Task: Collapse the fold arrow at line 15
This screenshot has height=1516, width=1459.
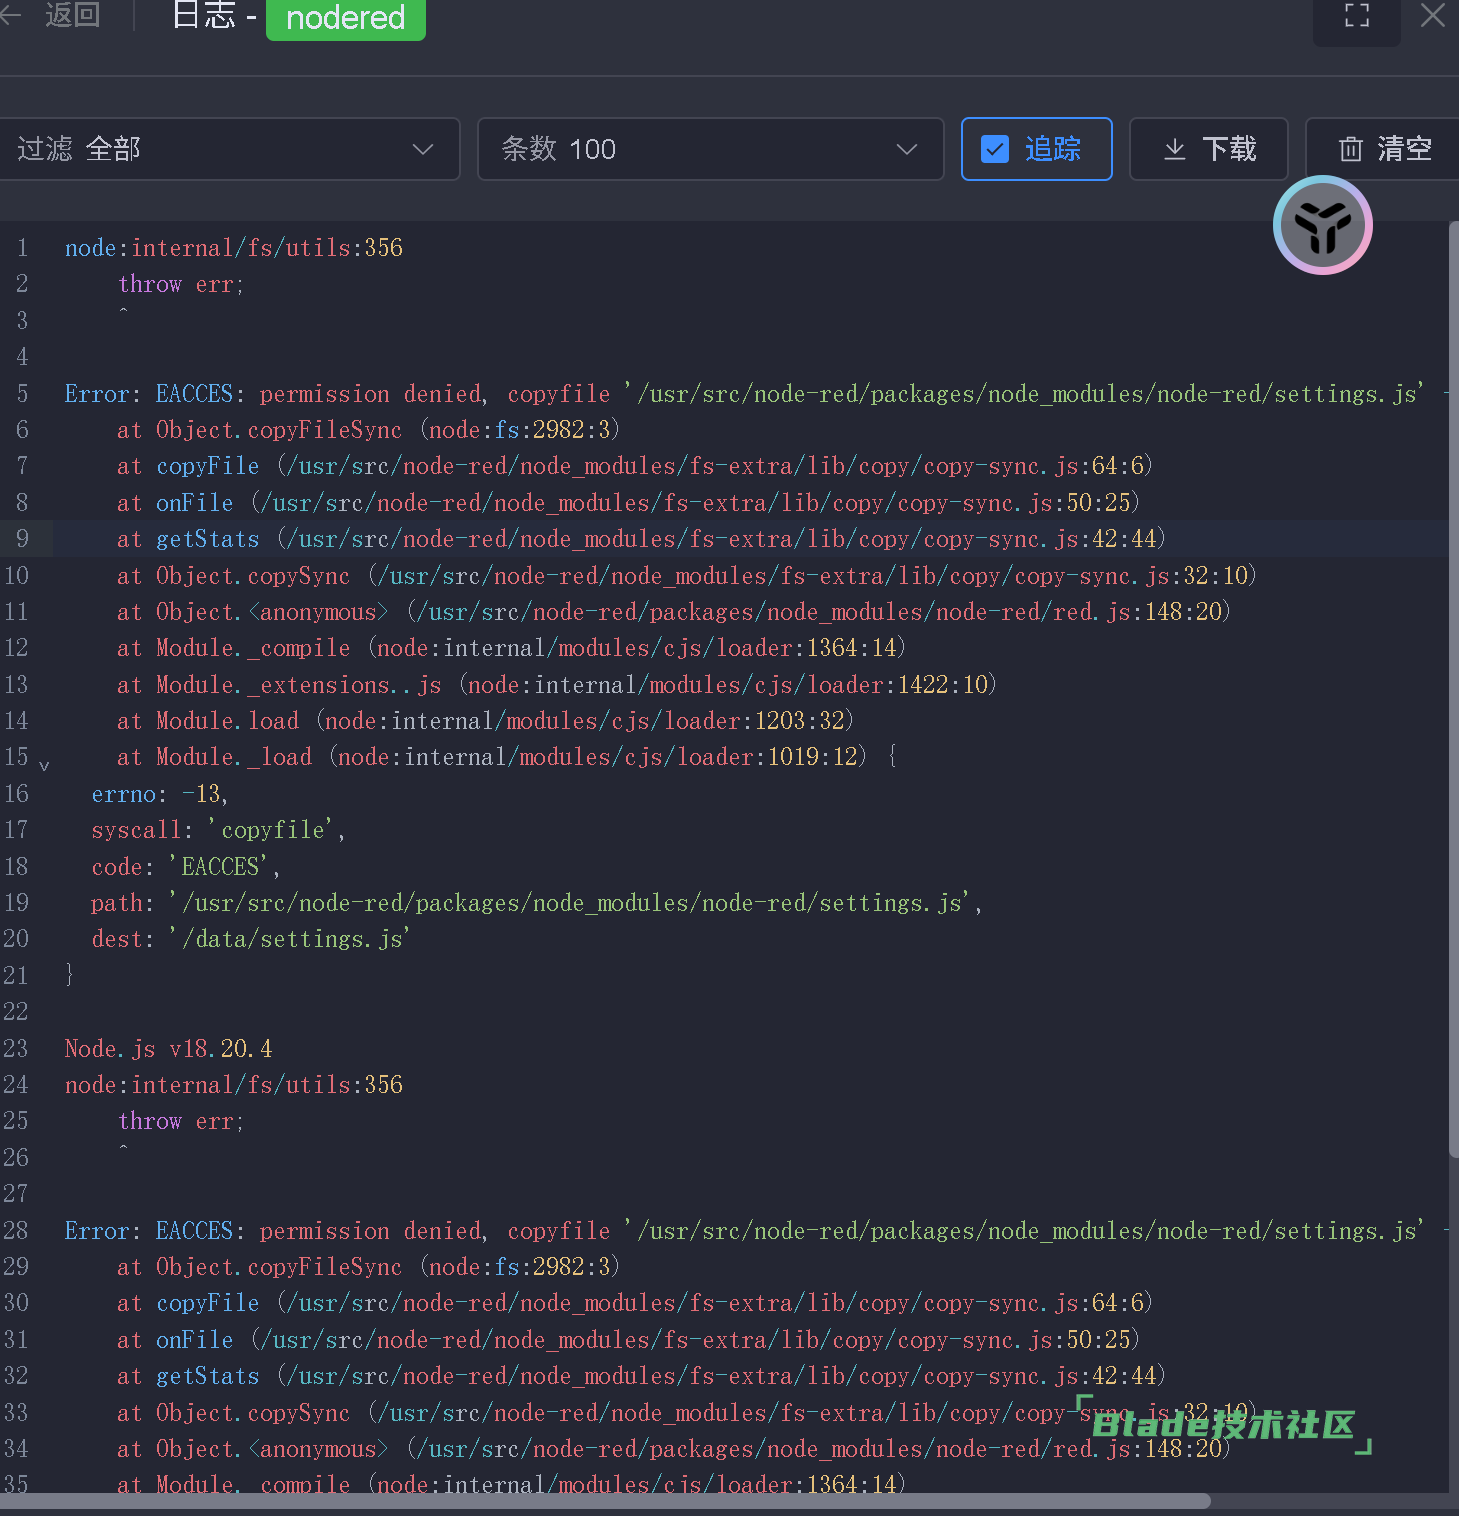Action: (44, 765)
